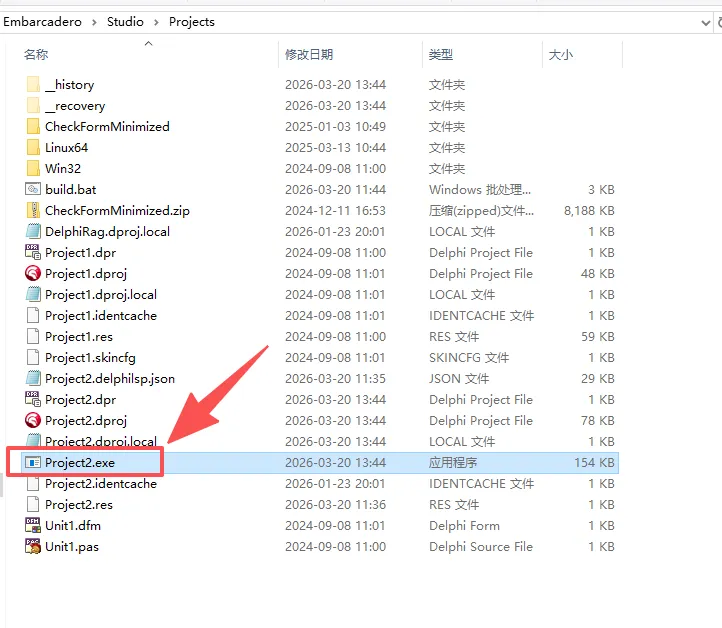Image resolution: width=722 pixels, height=628 pixels.
Task: Click the file name CheckFormMinimized.zip
Action: click(x=117, y=210)
